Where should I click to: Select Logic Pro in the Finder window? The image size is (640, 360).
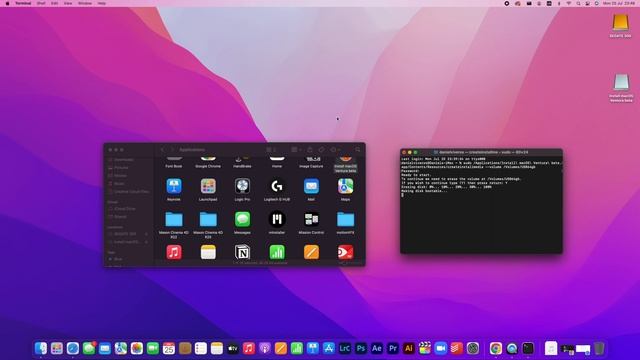[x=242, y=186]
